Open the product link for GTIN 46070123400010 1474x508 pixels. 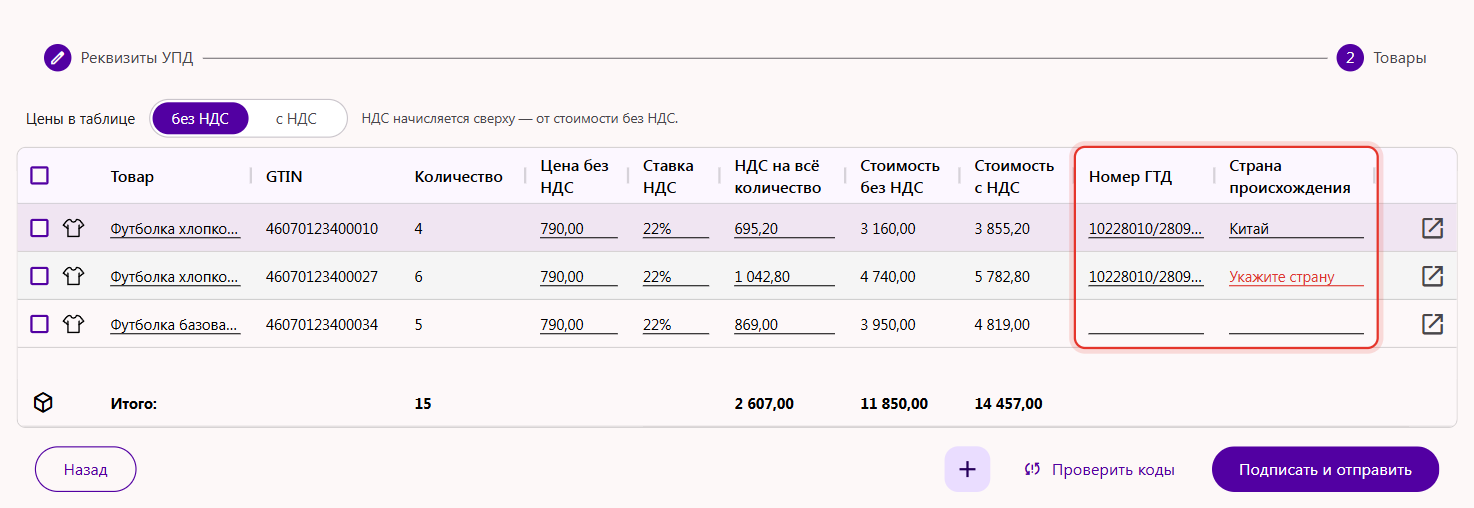point(175,229)
